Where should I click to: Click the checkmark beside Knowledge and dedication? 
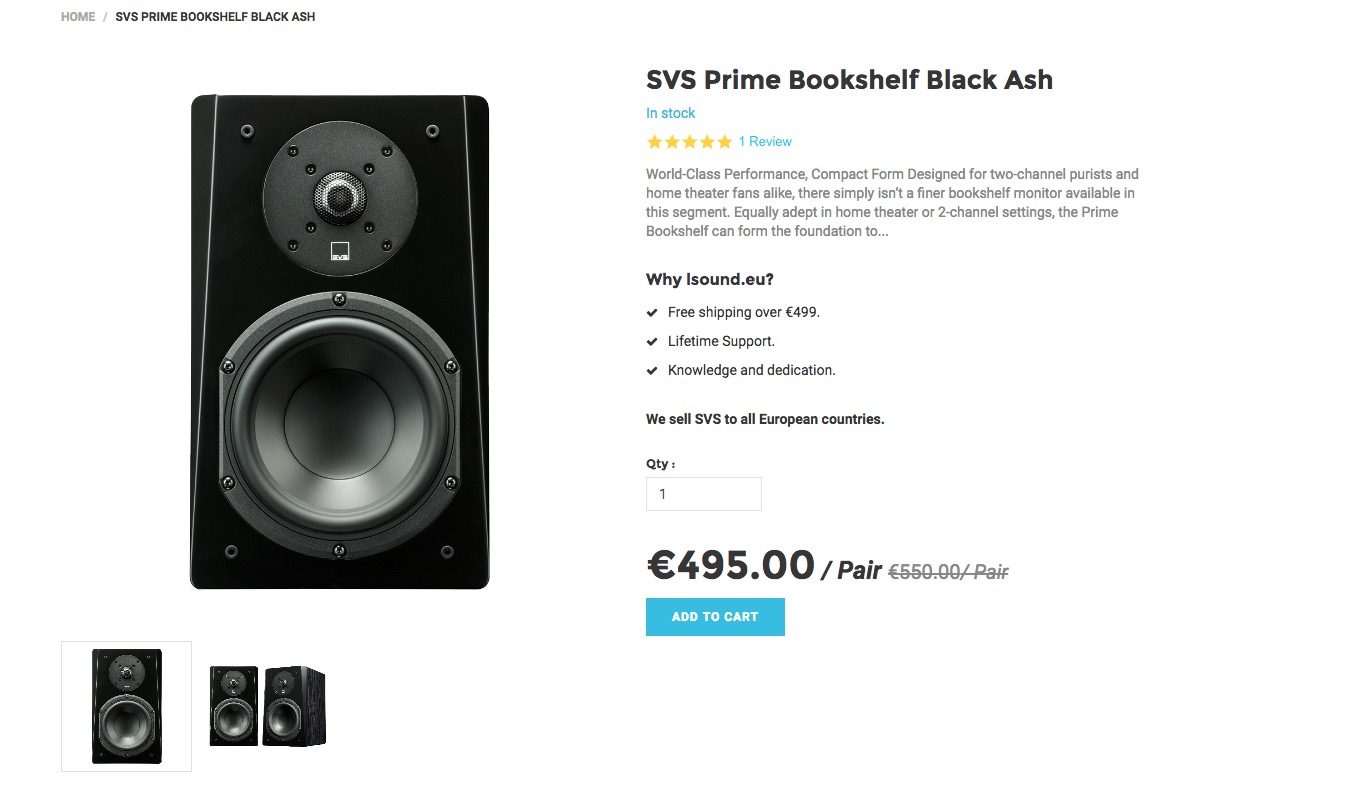pos(652,371)
